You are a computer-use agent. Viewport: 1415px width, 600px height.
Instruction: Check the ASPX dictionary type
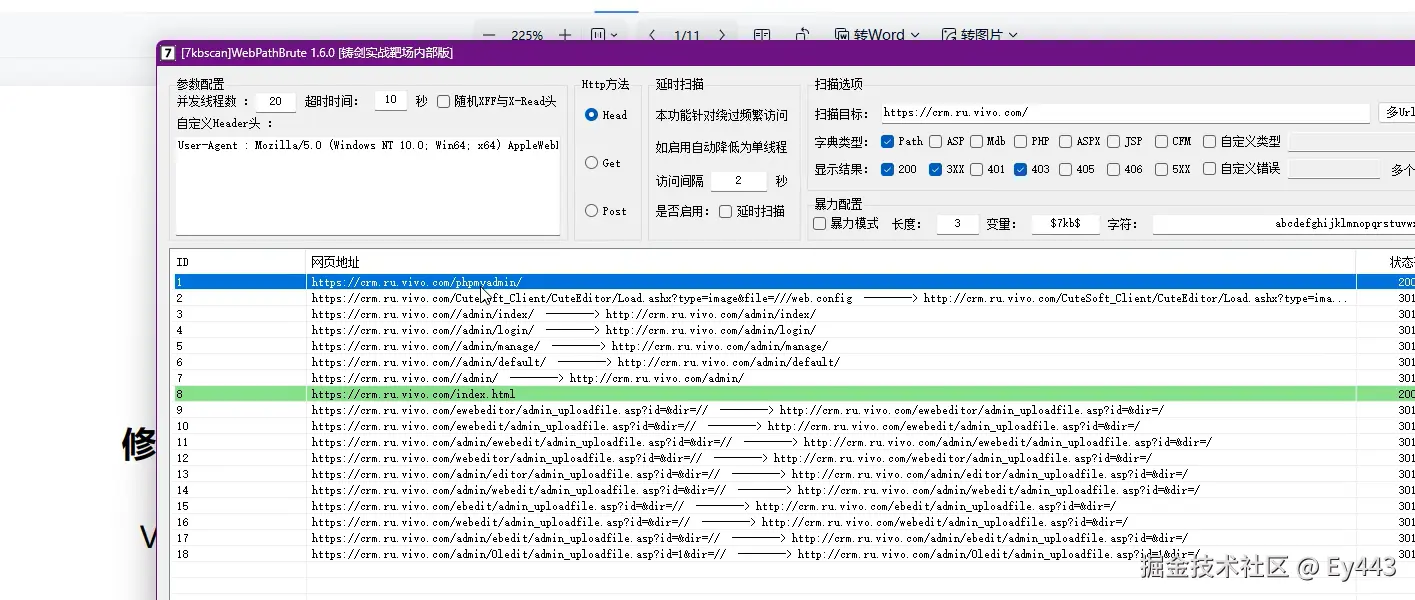coord(1066,141)
